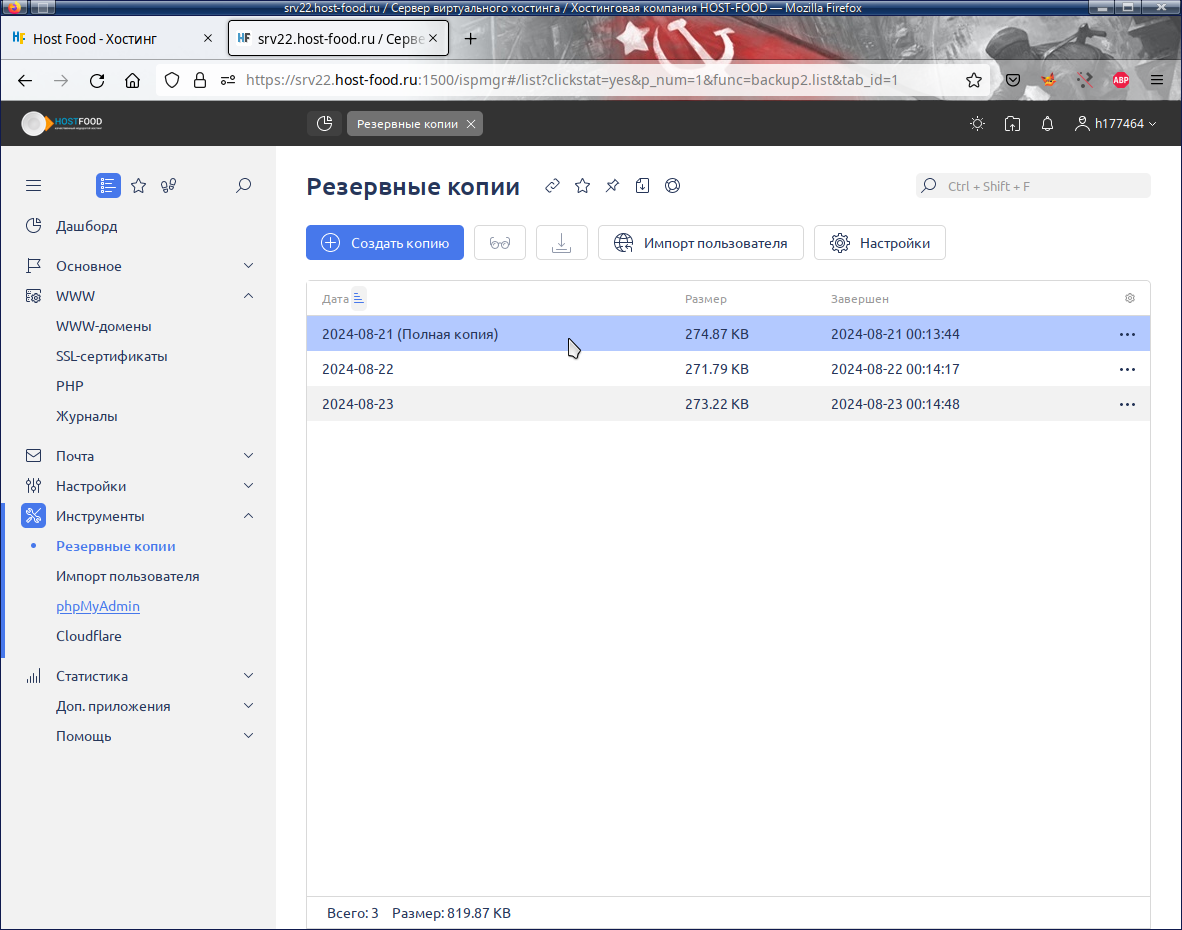Open the Настройки toolbar button
Viewport: 1182px width, 930px height.
click(x=880, y=243)
